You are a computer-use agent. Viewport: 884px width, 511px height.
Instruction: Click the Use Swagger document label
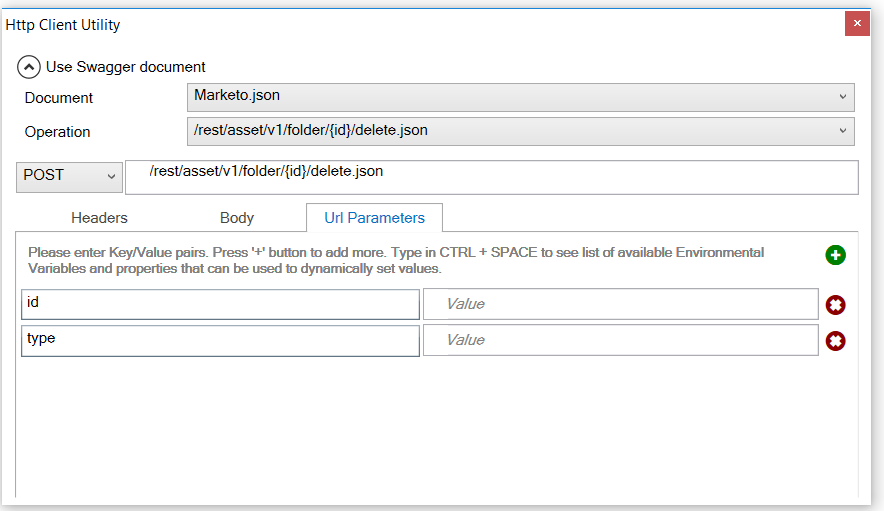(126, 67)
